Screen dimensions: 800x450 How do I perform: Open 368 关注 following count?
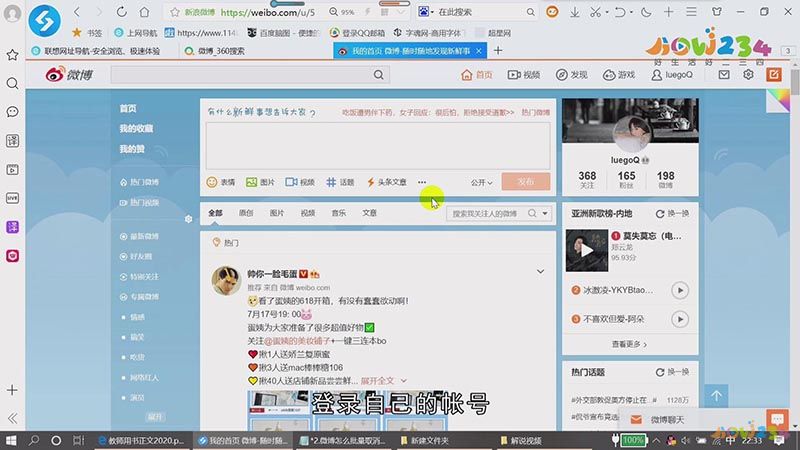(x=587, y=180)
